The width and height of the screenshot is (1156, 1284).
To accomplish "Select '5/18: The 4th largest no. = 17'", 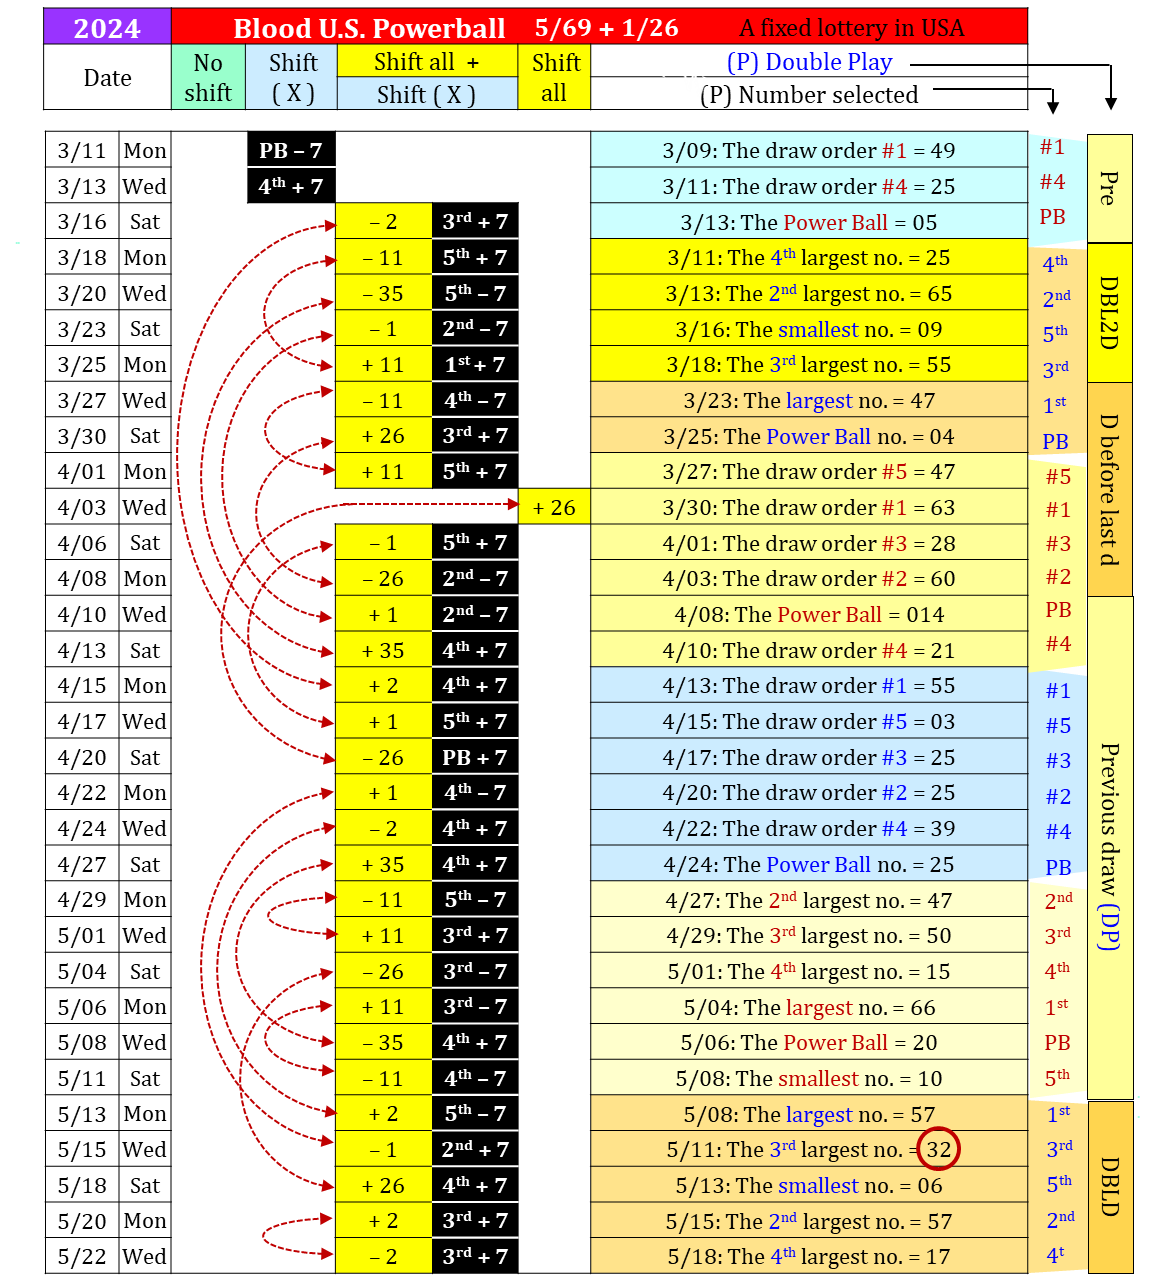I will (809, 1256).
